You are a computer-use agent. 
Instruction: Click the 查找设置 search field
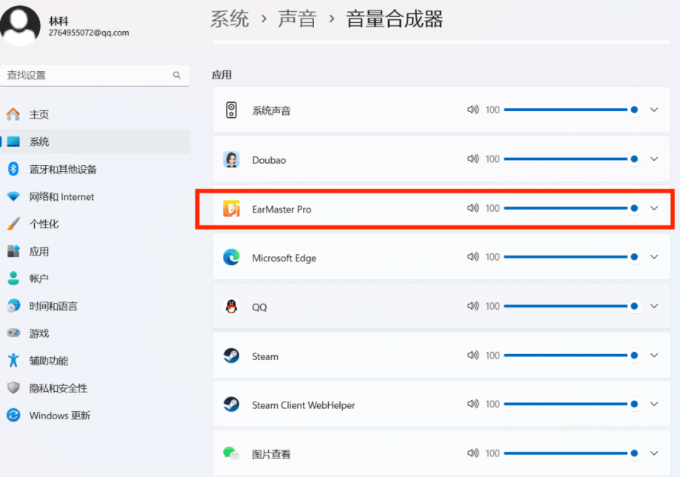tap(95, 75)
